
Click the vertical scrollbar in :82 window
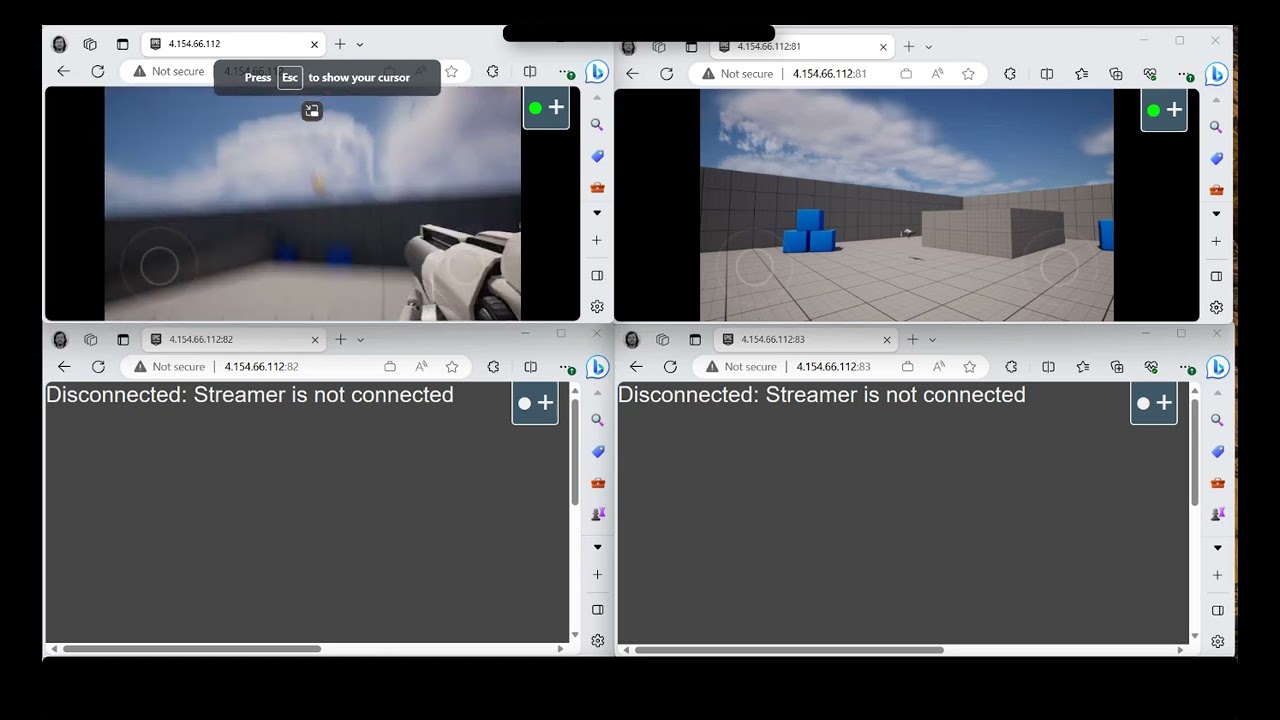[x=574, y=453]
